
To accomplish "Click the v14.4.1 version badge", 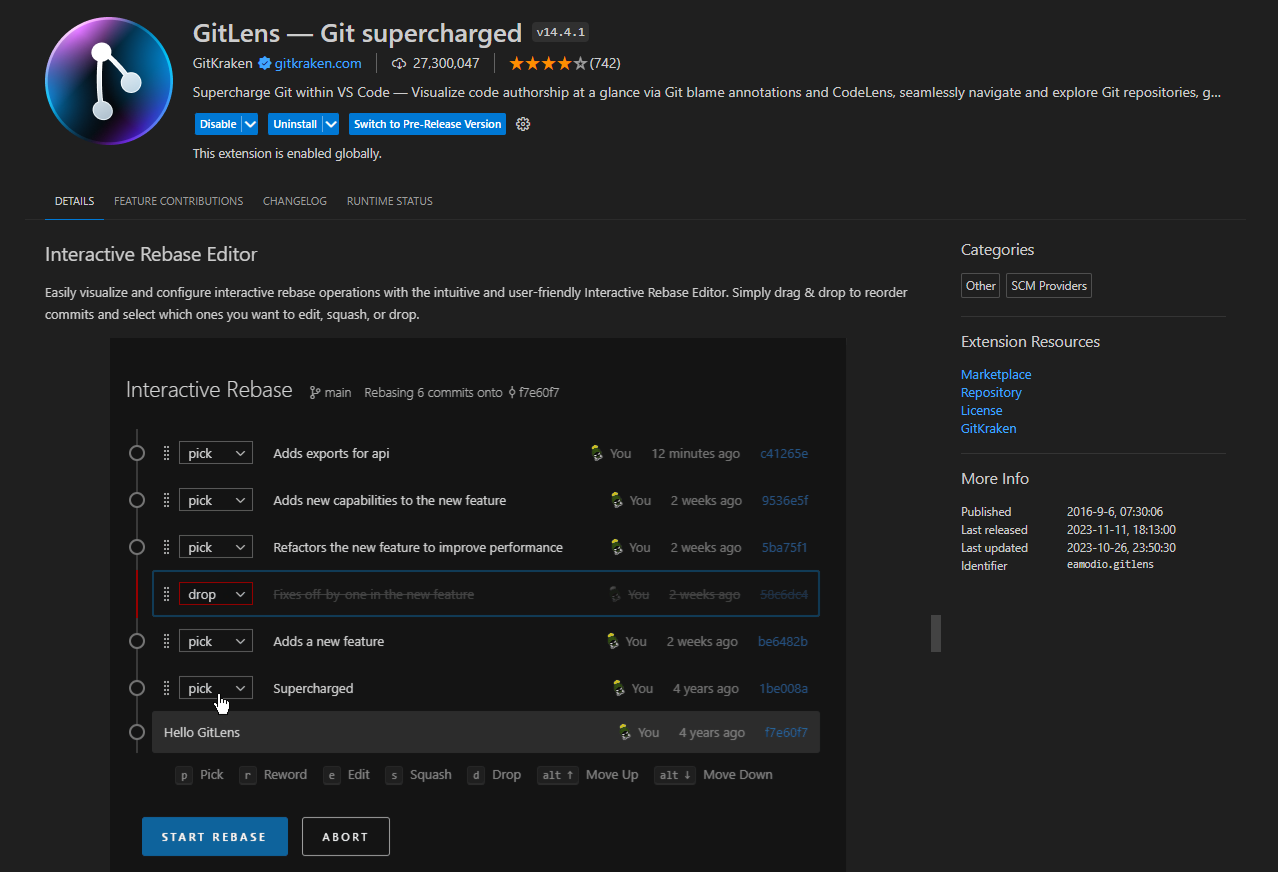I will 560,32.
